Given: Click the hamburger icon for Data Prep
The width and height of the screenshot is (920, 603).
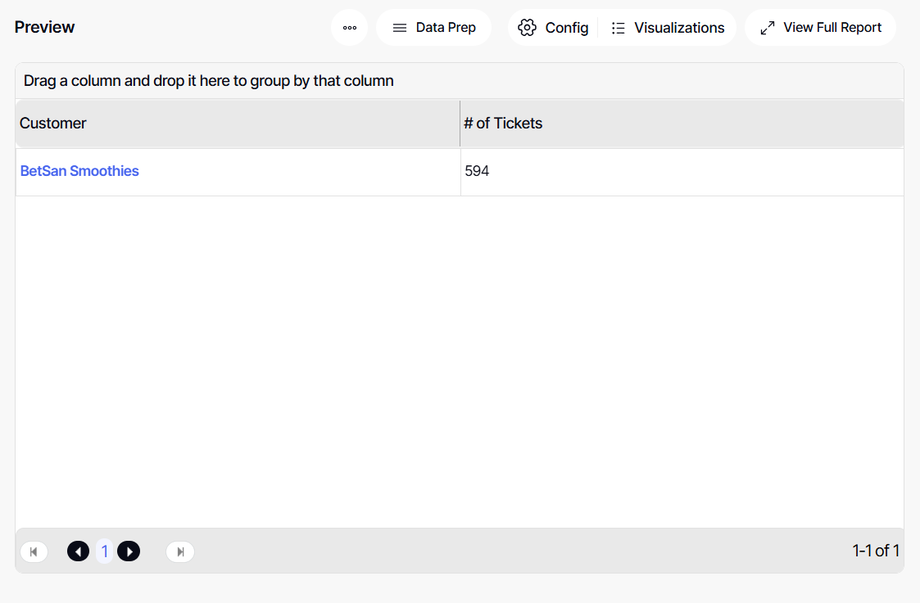Looking at the screenshot, I should pos(400,28).
